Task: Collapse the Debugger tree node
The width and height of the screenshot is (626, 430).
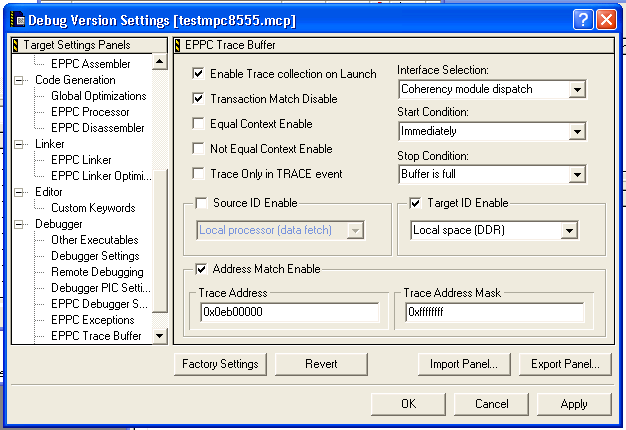Action: 19,224
